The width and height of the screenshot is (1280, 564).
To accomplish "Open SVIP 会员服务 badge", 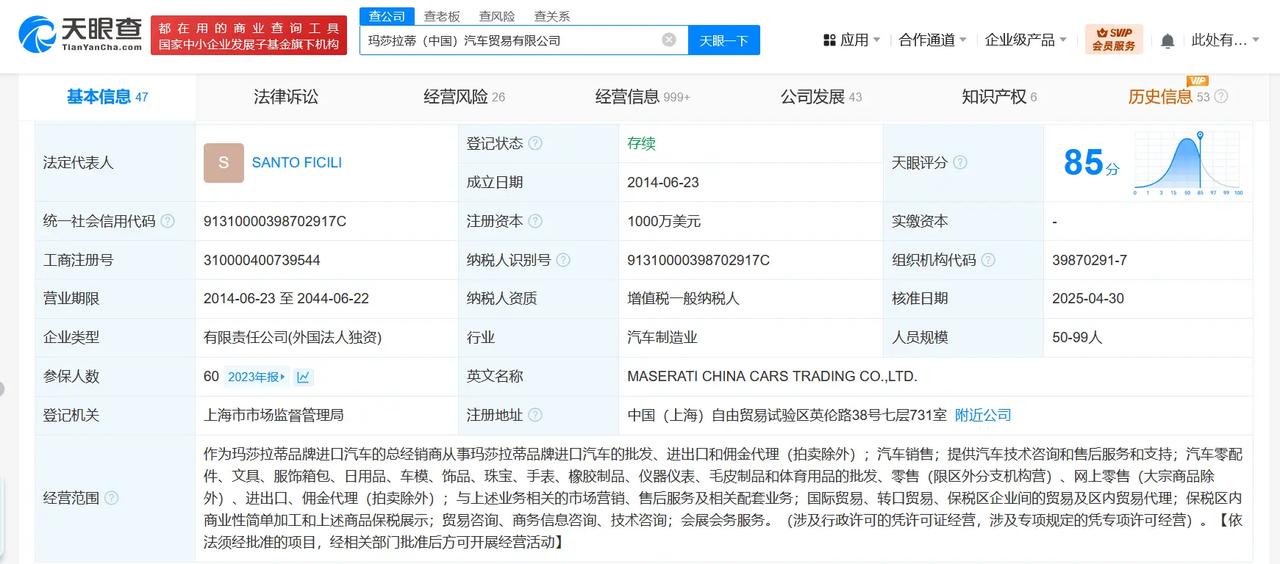I will point(1113,40).
